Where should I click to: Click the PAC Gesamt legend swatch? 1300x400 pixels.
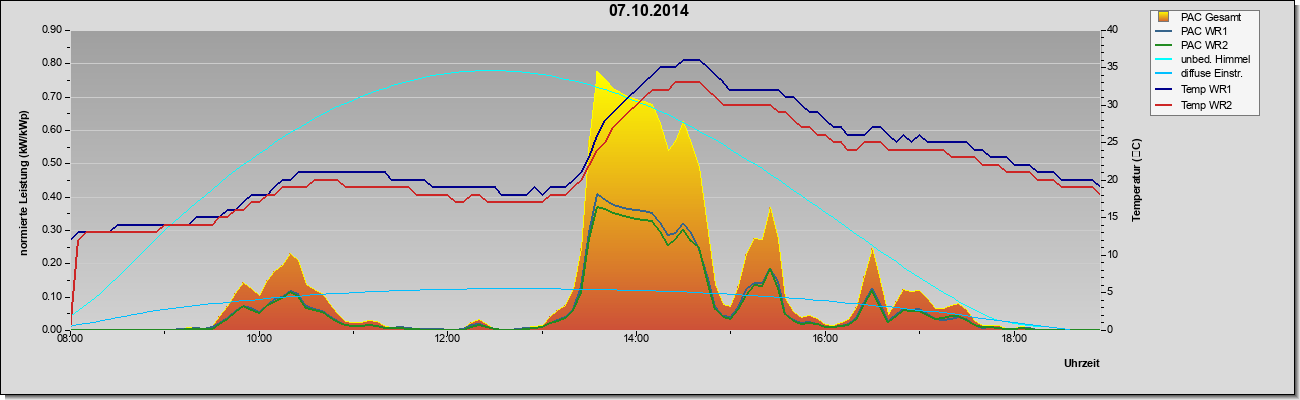click(x=1163, y=17)
